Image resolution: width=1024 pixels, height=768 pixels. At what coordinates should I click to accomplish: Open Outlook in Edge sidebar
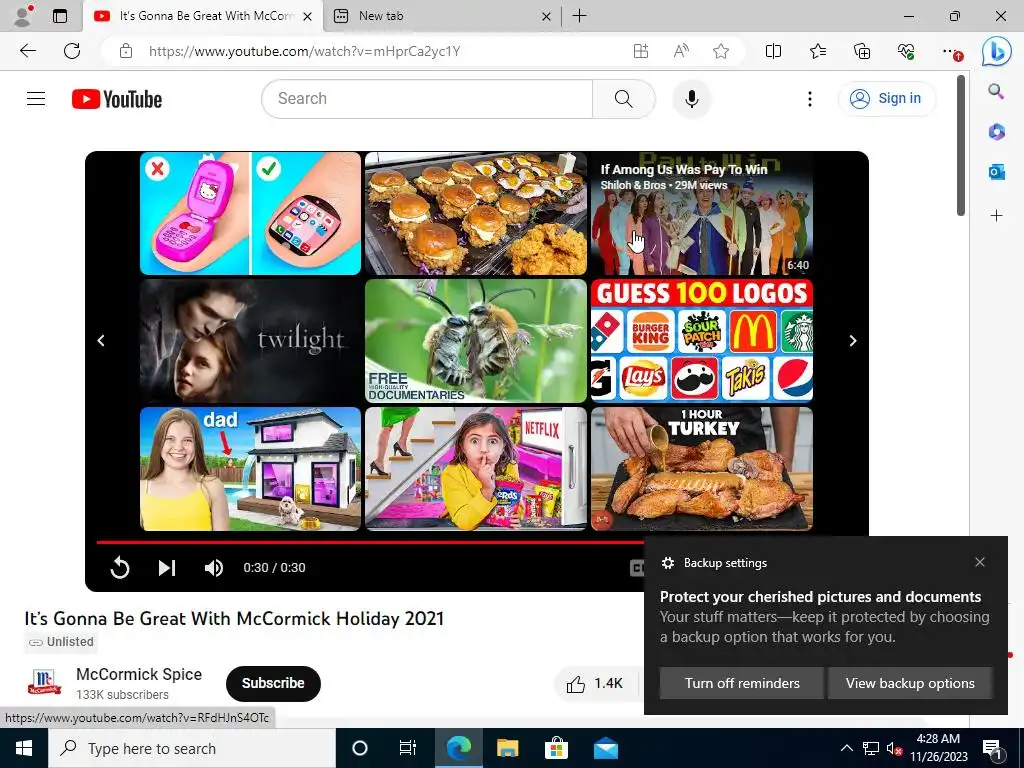[996, 172]
